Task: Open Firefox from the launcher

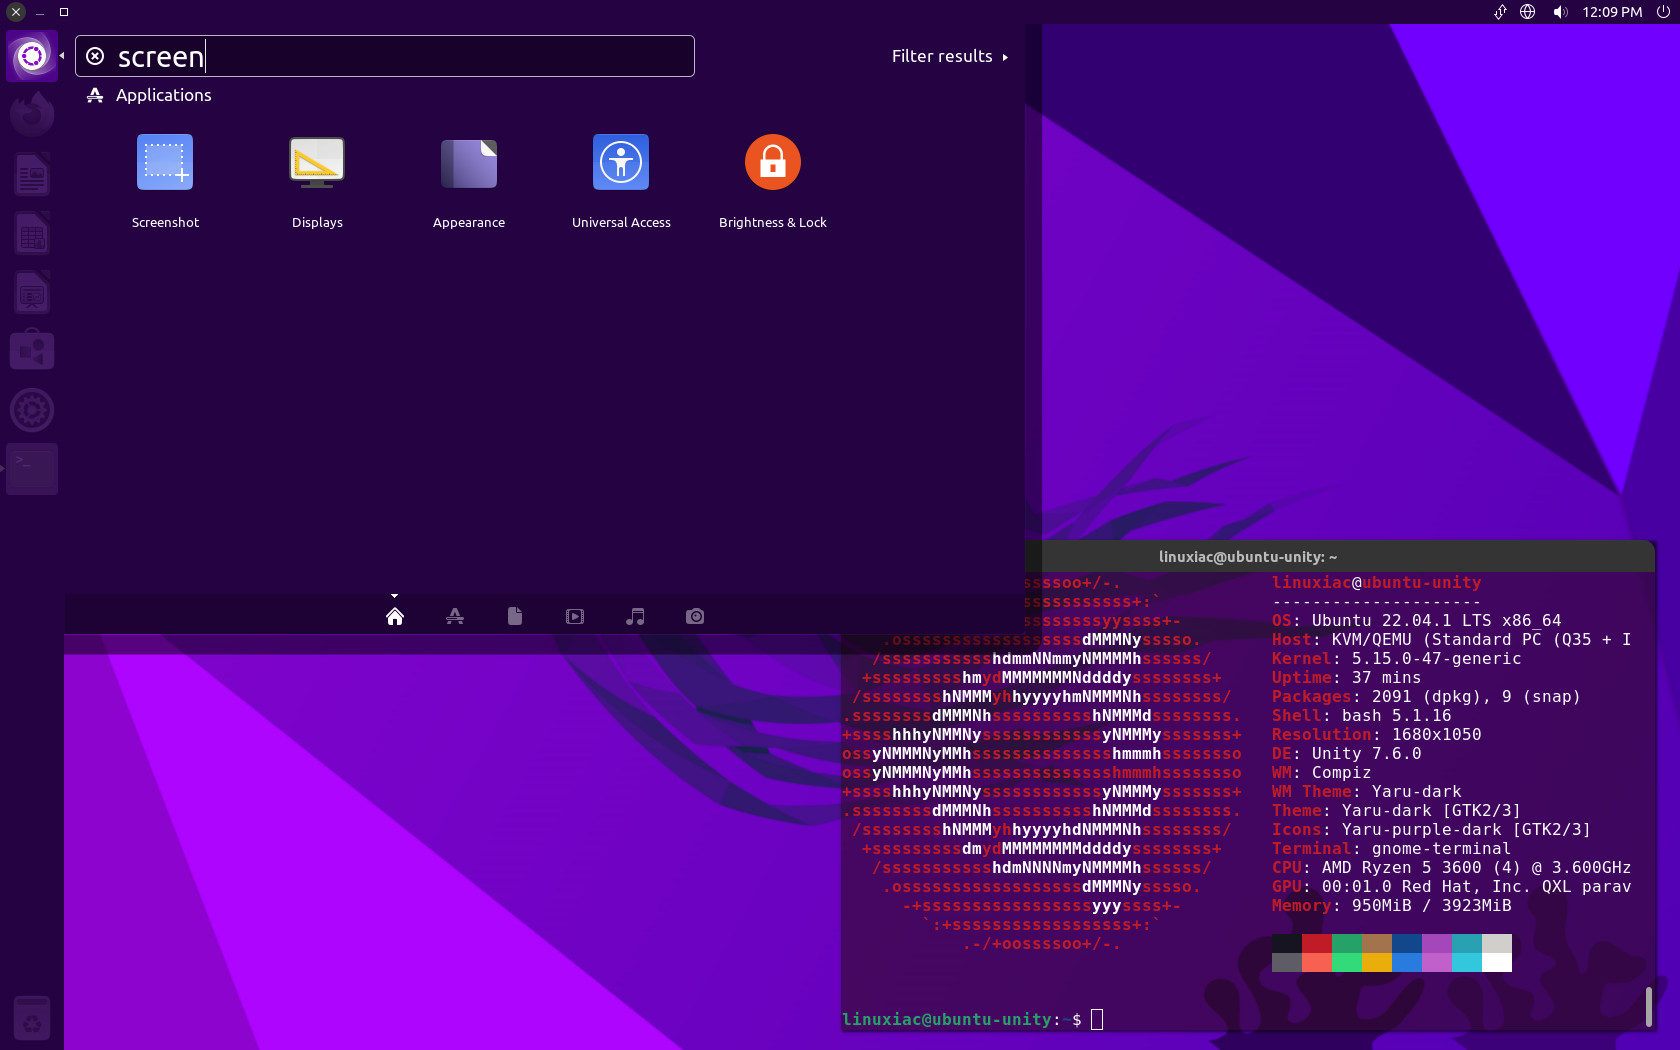Action: (32, 114)
